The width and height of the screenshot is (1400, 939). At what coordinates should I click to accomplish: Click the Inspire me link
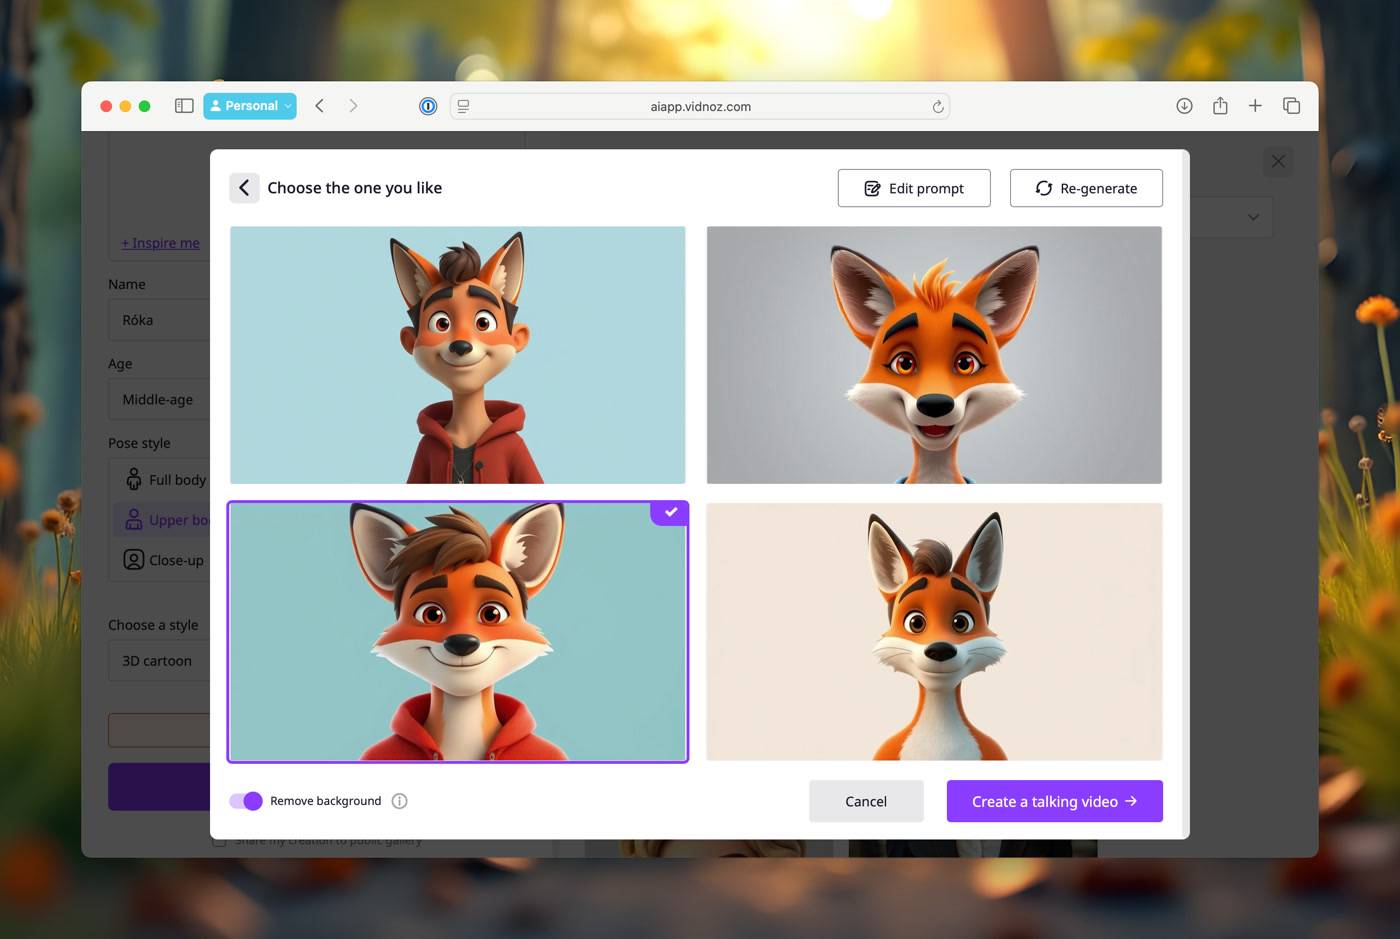click(x=161, y=243)
